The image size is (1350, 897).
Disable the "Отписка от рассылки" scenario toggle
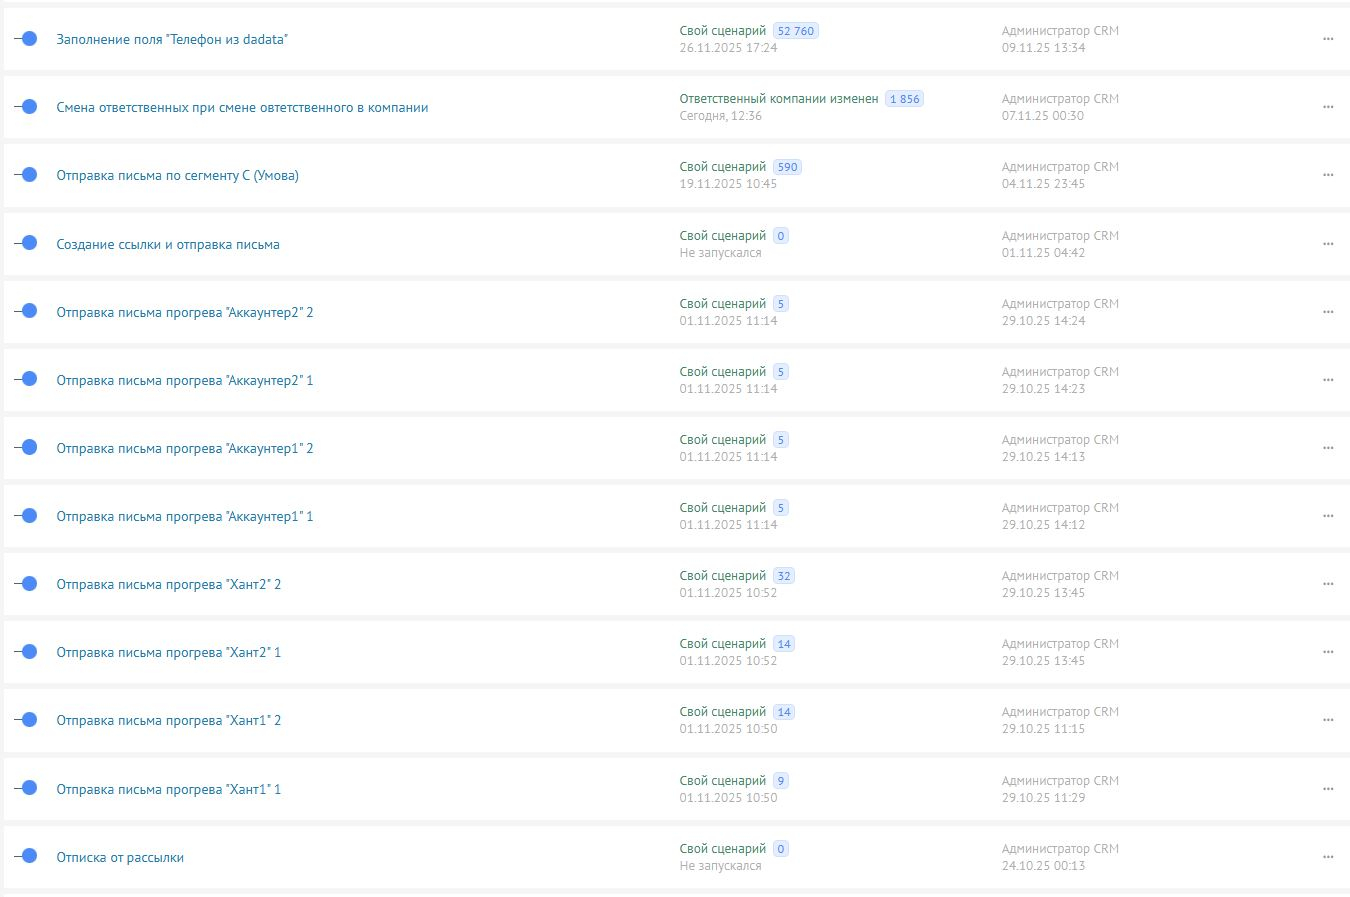point(27,856)
